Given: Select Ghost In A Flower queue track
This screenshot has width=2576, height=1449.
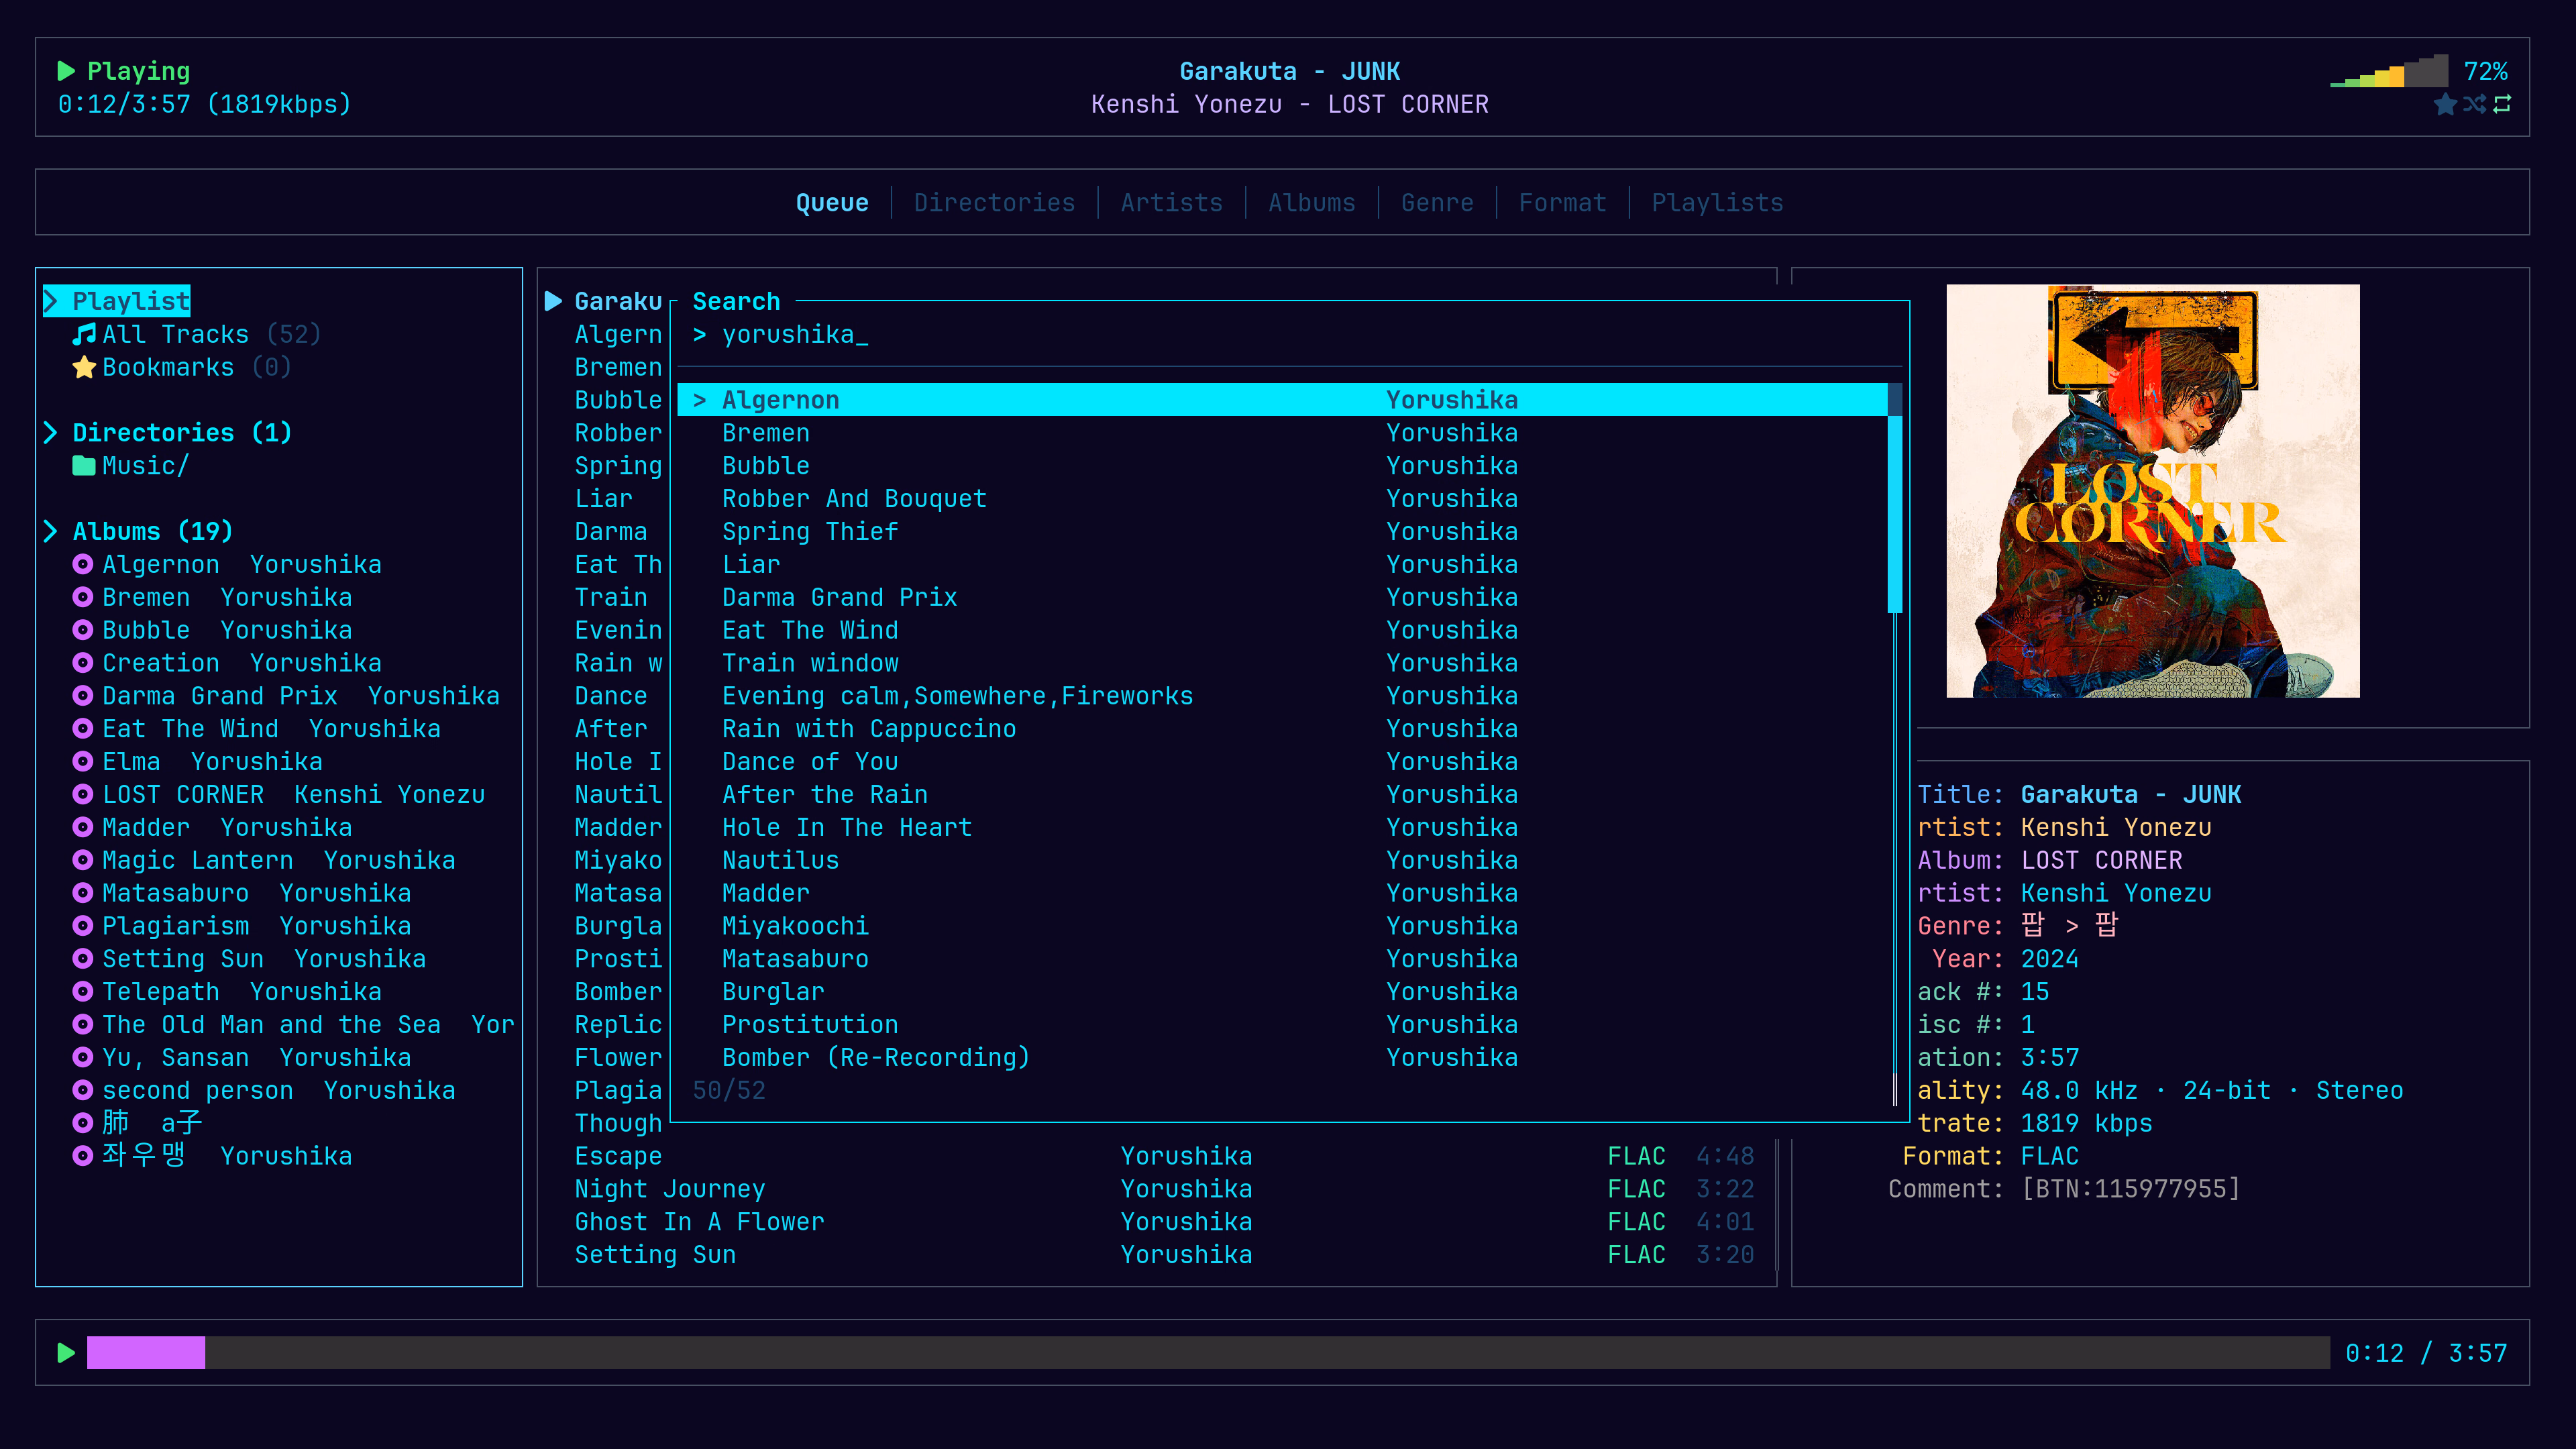Looking at the screenshot, I should click(x=1163, y=1222).
